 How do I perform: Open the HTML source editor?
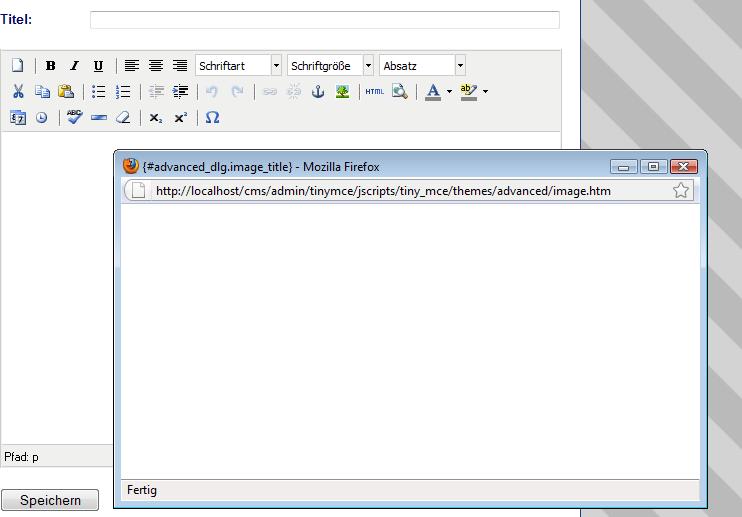click(374, 92)
